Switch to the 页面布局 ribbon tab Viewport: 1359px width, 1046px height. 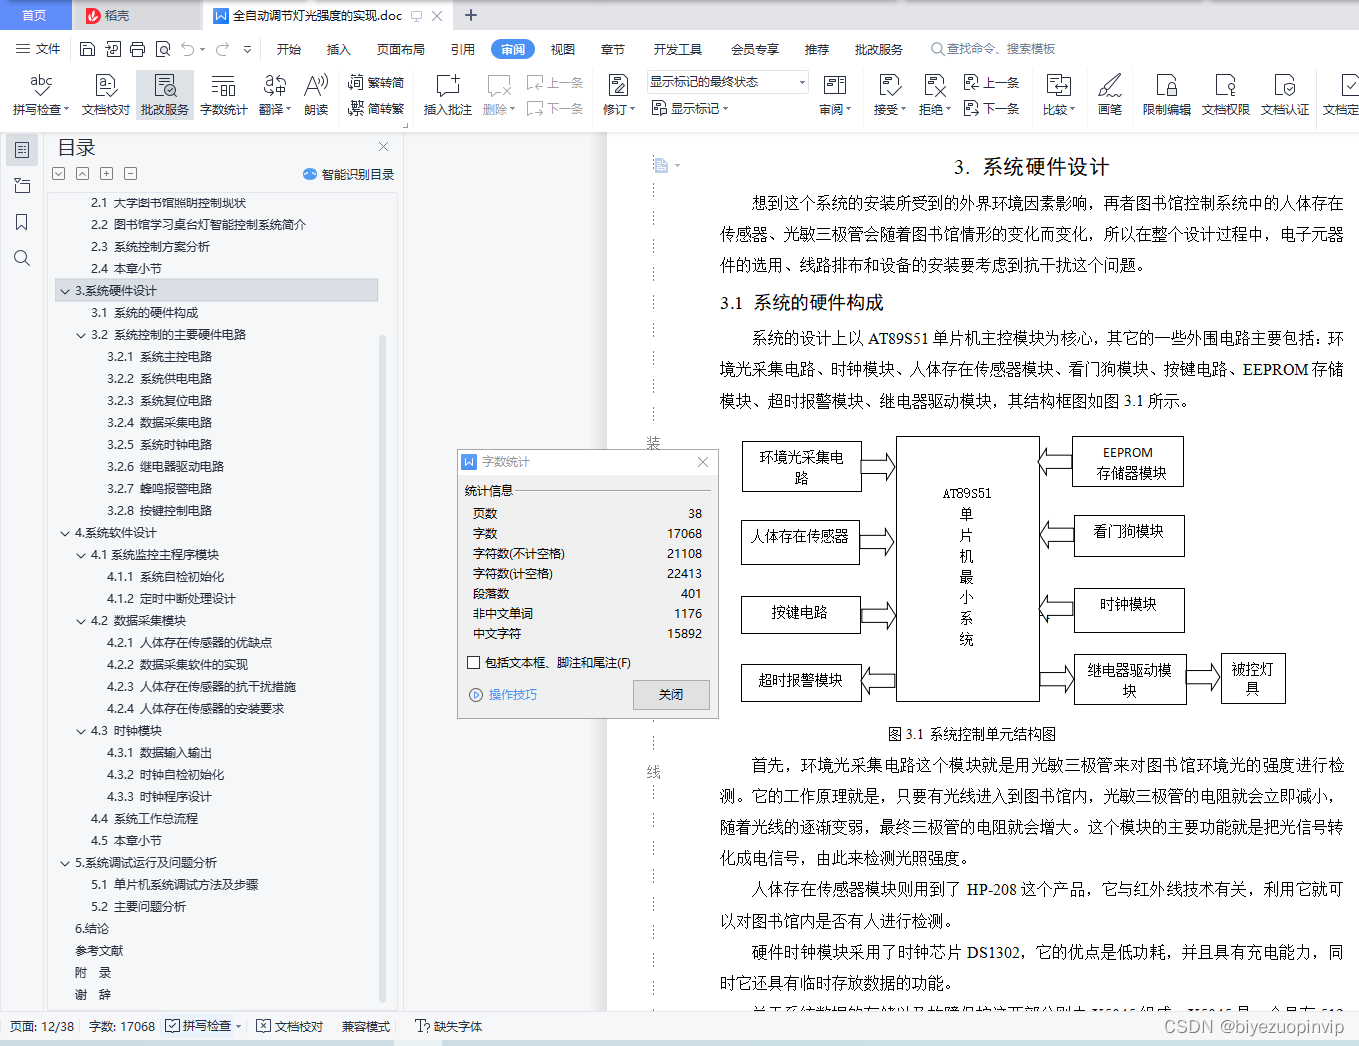pos(401,49)
